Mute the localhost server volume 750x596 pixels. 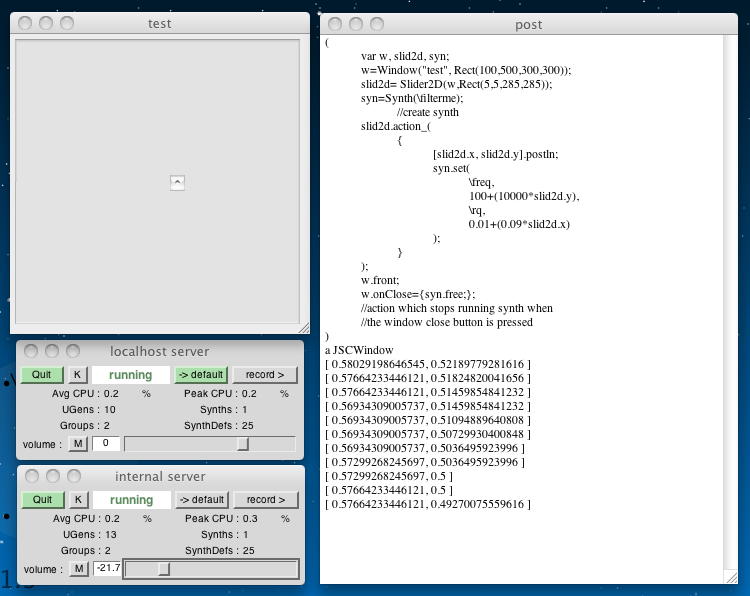click(x=77, y=443)
